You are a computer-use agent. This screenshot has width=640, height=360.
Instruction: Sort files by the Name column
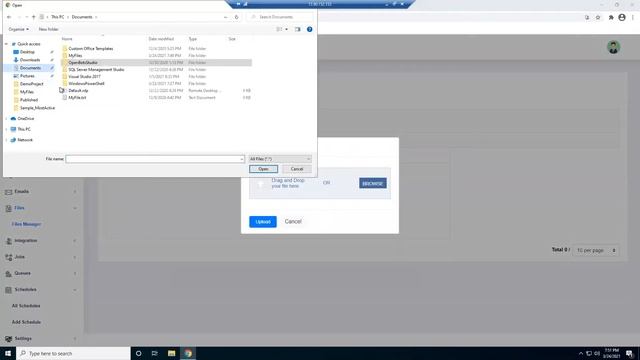point(67,39)
